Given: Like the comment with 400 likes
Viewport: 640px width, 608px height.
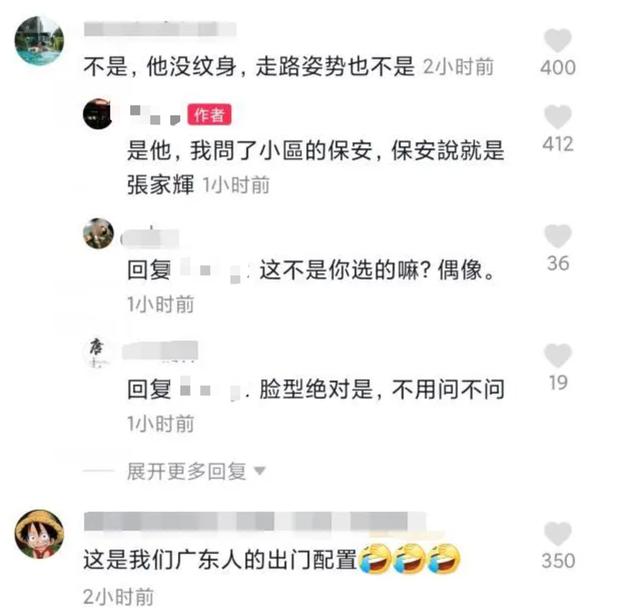Looking at the screenshot, I should 558,41.
